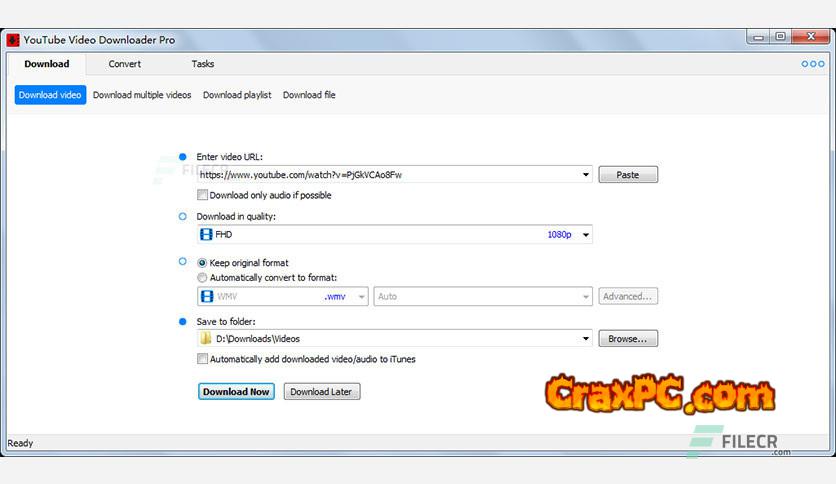Screen dimensions: 836x484
Task: Select Download video mode
Action: tap(50, 95)
